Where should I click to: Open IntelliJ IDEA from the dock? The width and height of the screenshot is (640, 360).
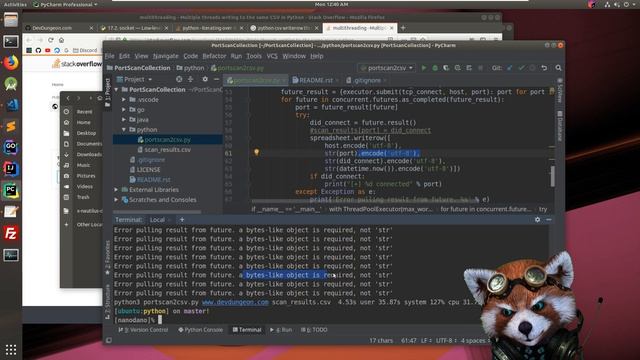tap(11, 169)
